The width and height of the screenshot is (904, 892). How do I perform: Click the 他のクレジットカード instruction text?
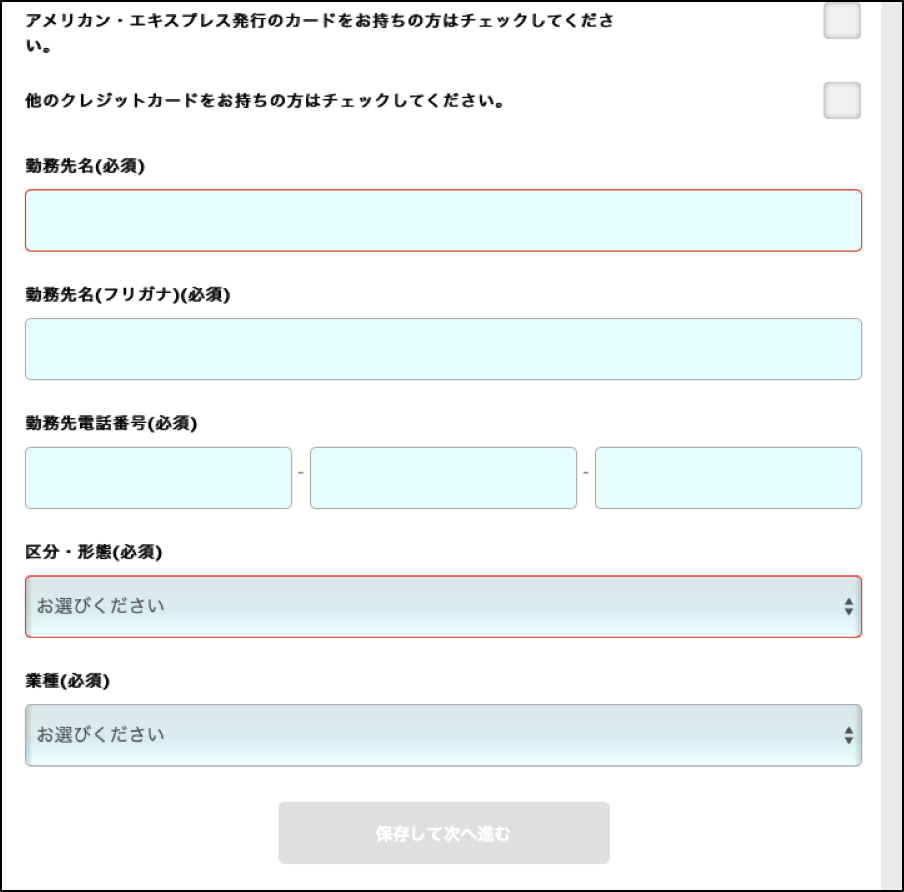coord(265,101)
